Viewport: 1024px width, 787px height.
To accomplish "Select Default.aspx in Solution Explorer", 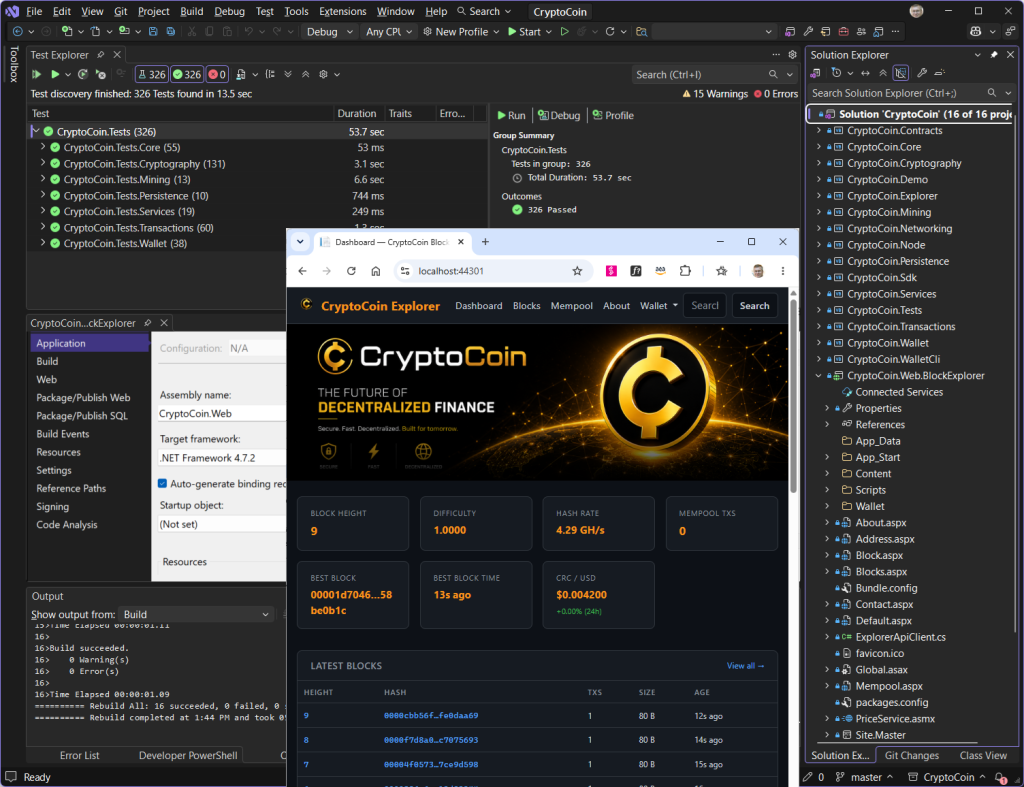I will point(883,620).
